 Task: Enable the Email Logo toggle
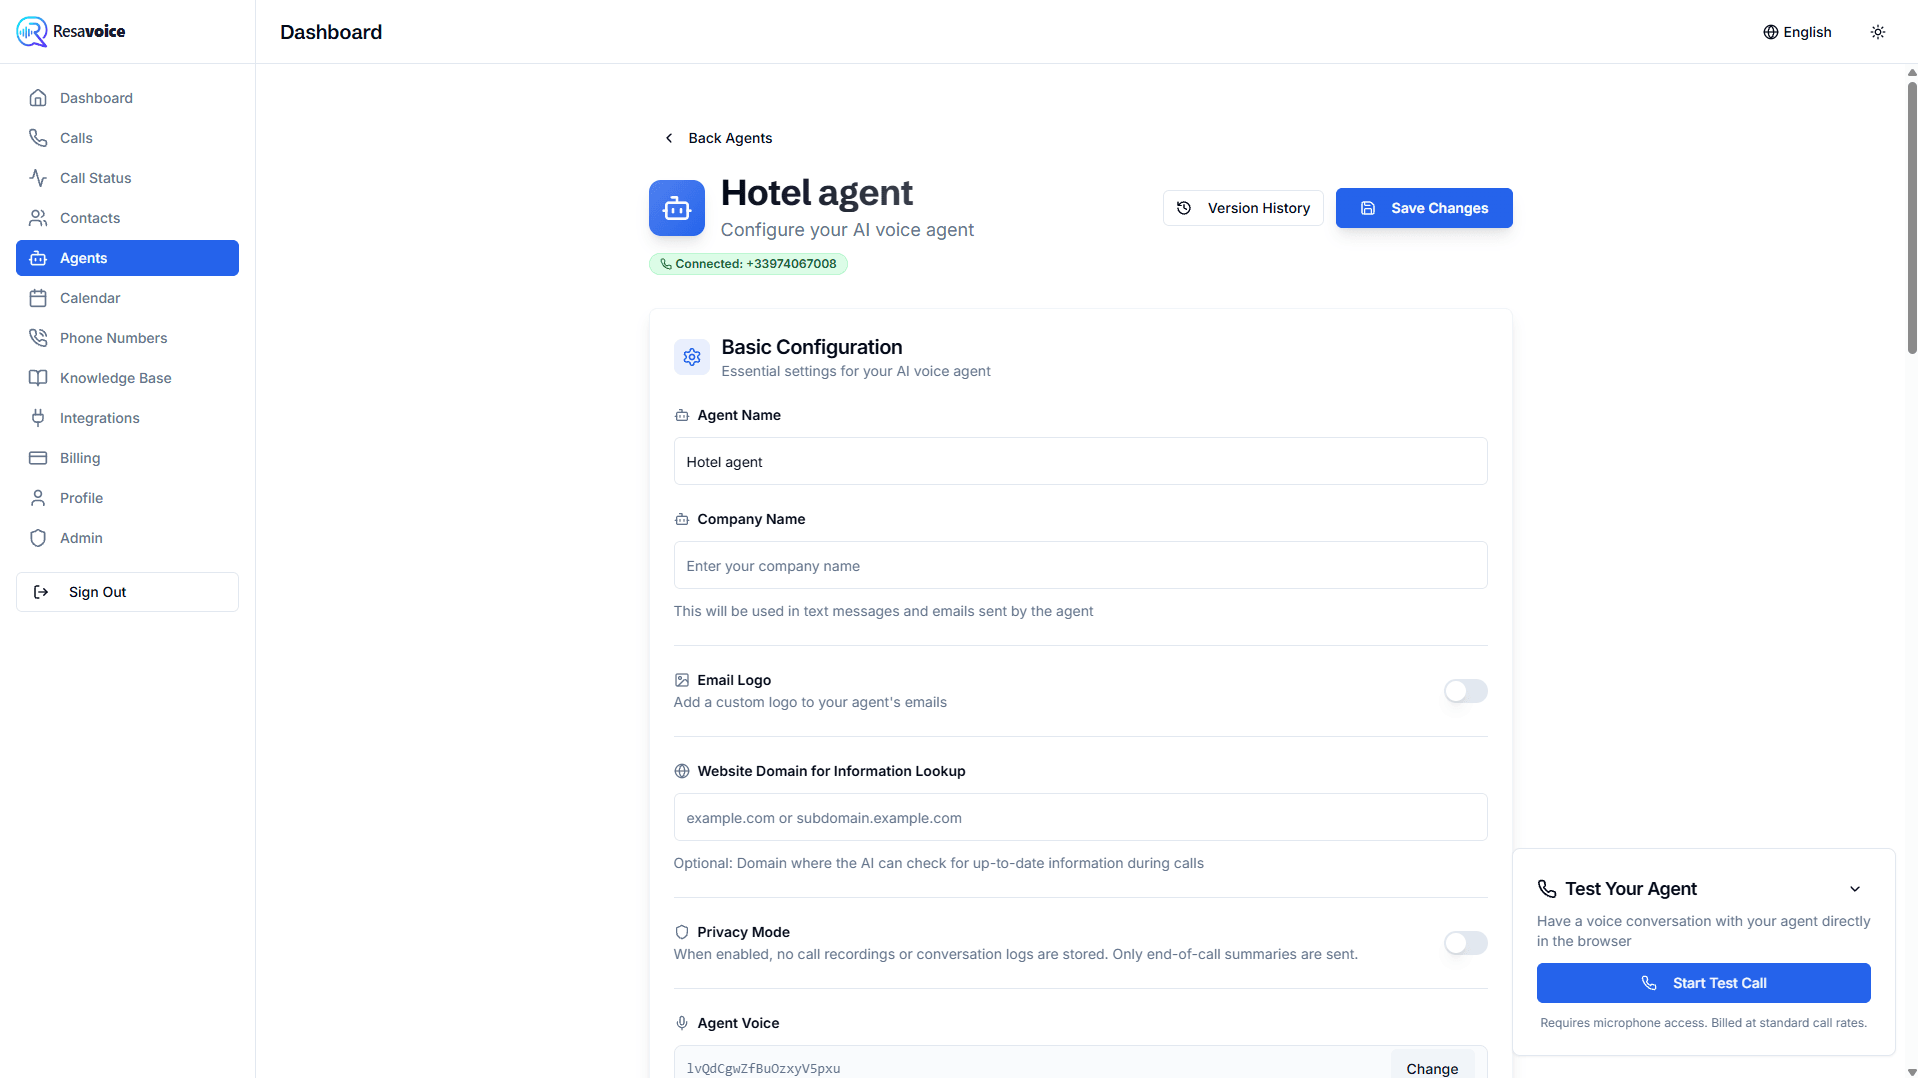(1465, 691)
